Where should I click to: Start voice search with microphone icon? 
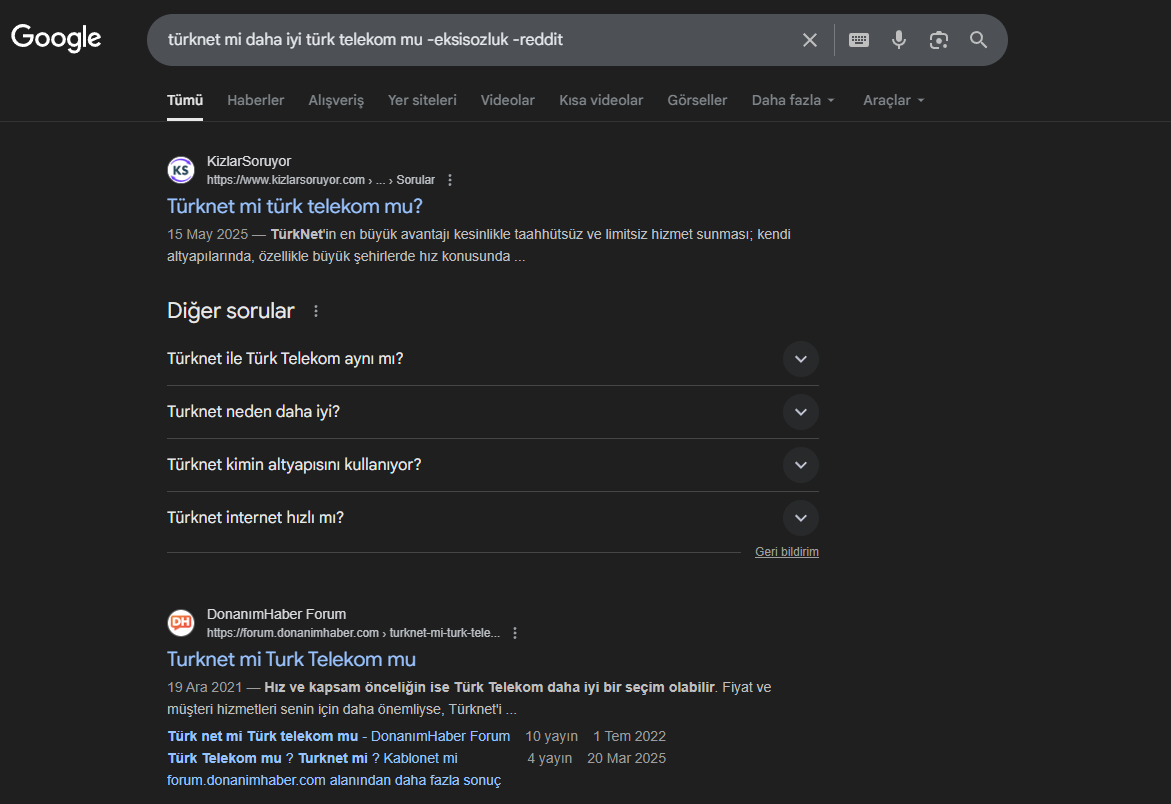pyautogui.click(x=899, y=40)
